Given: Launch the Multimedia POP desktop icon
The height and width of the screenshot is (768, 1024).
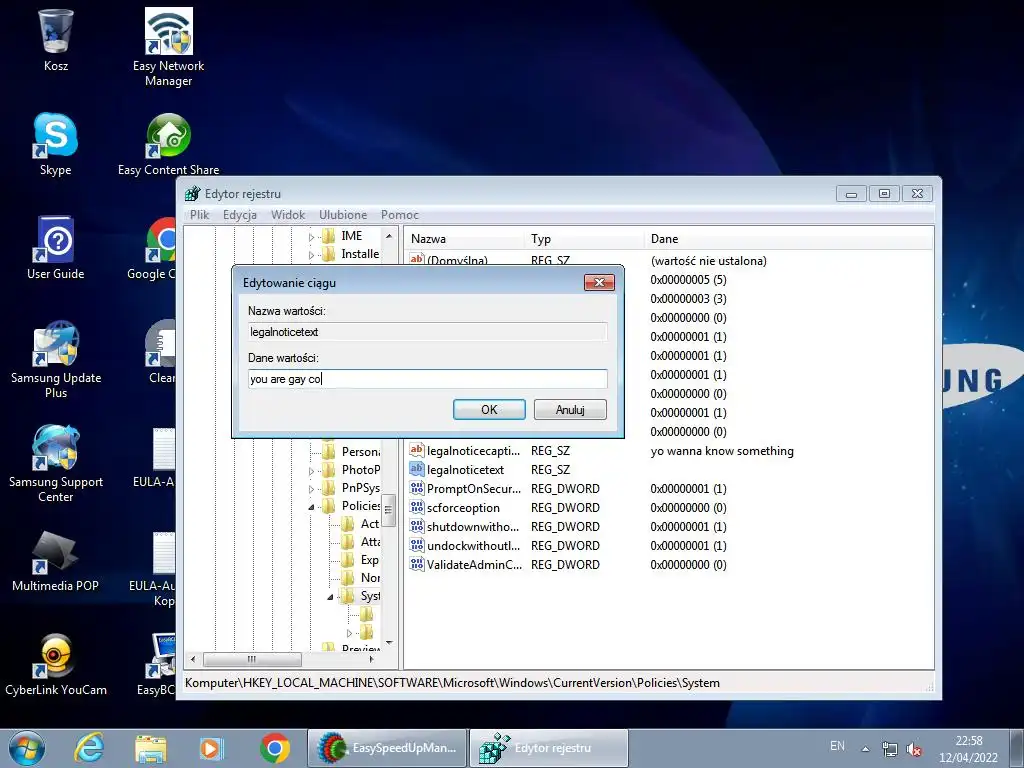Looking at the screenshot, I should click(x=56, y=562).
